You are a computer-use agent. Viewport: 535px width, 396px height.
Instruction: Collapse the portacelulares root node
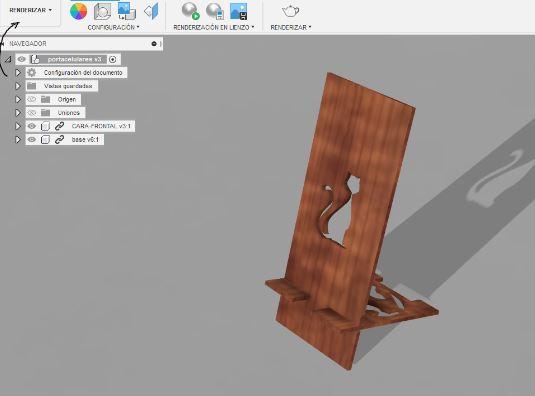8,60
